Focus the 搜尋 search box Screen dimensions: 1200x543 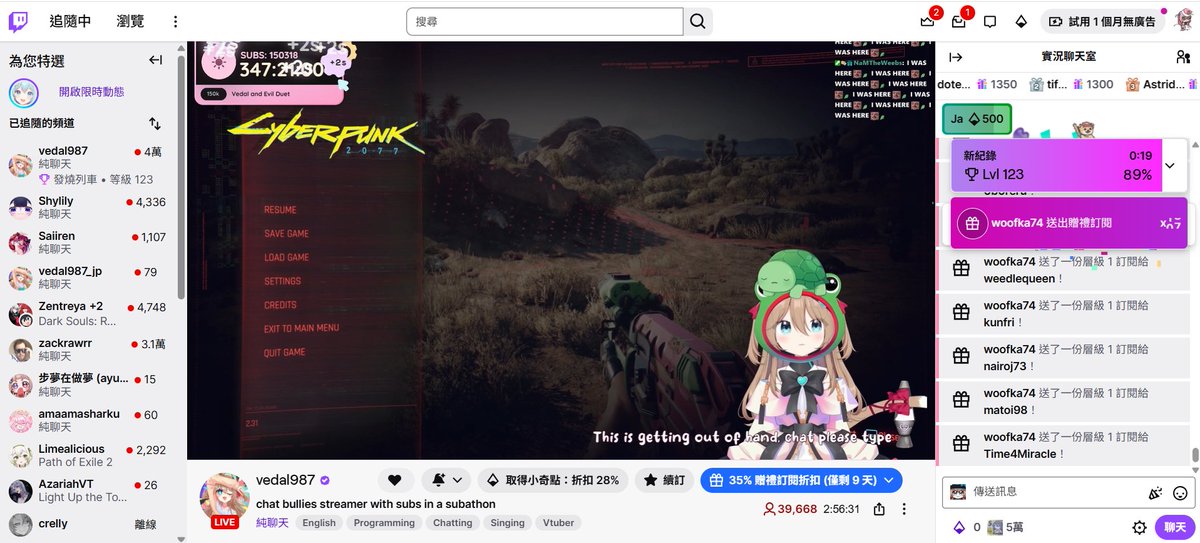tap(544, 21)
